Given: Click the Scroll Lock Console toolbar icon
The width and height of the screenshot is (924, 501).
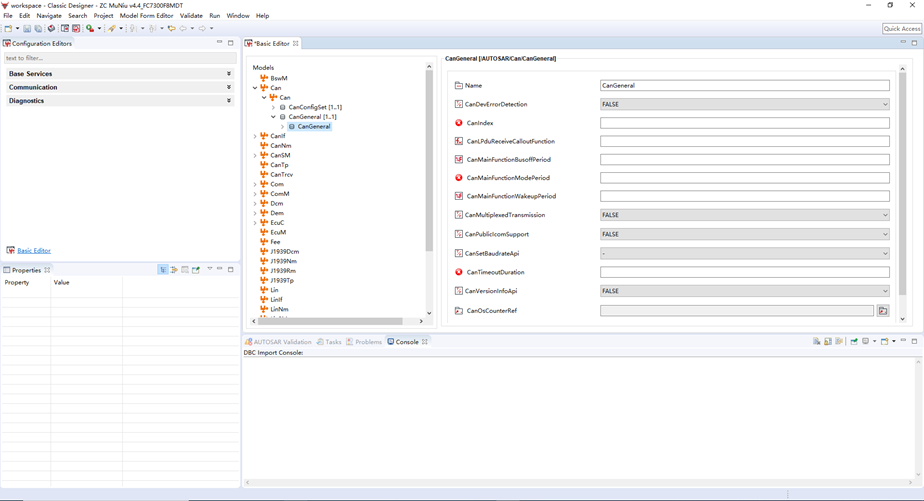Looking at the screenshot, I should point(828,341).
